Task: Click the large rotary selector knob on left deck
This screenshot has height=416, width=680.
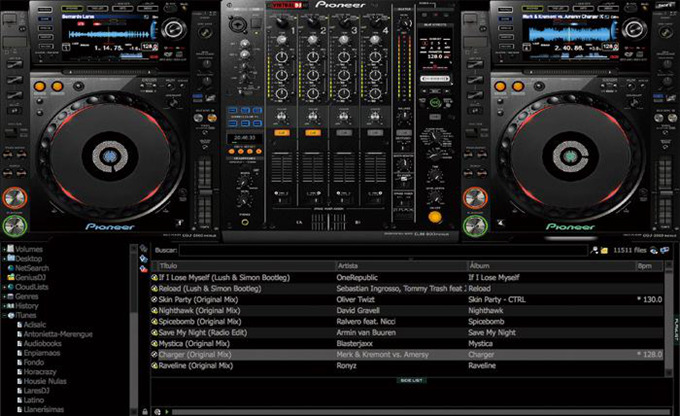Action: tap(173, 29)
